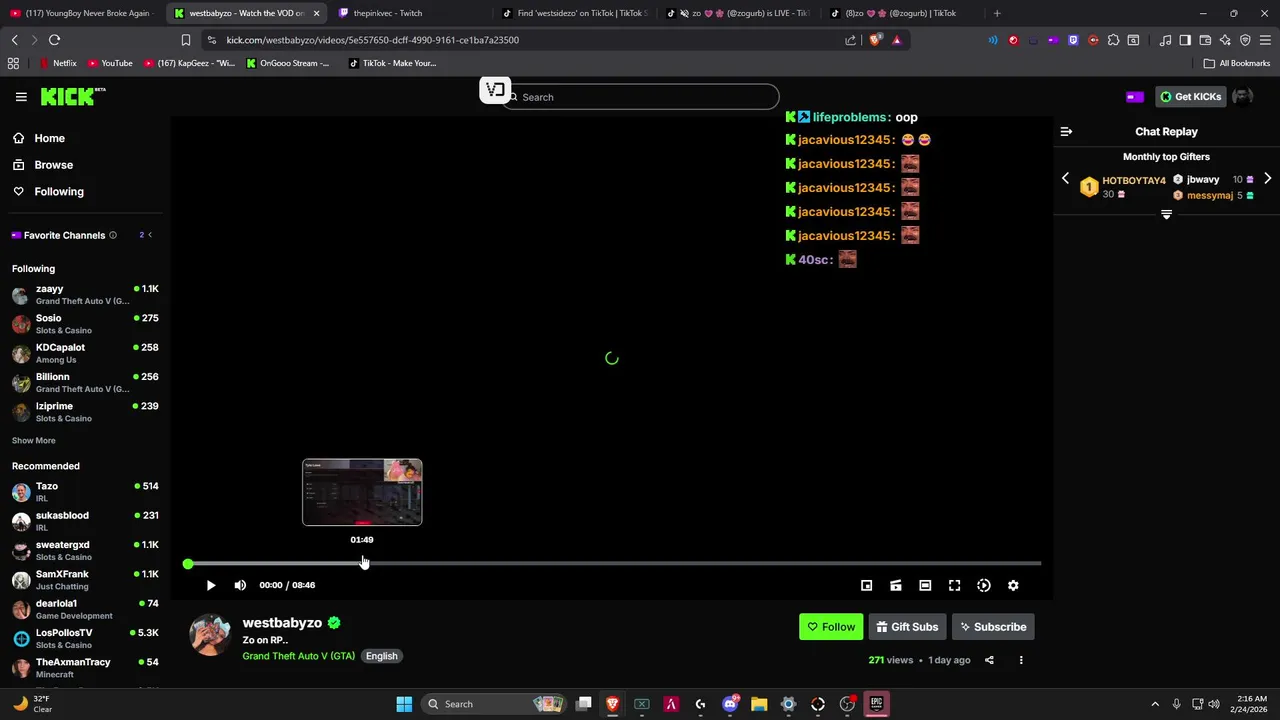Open All Bookmarks folder
Viewport: 1280px width, 720px height.
pyautogui.click(x=1237, y=63)
